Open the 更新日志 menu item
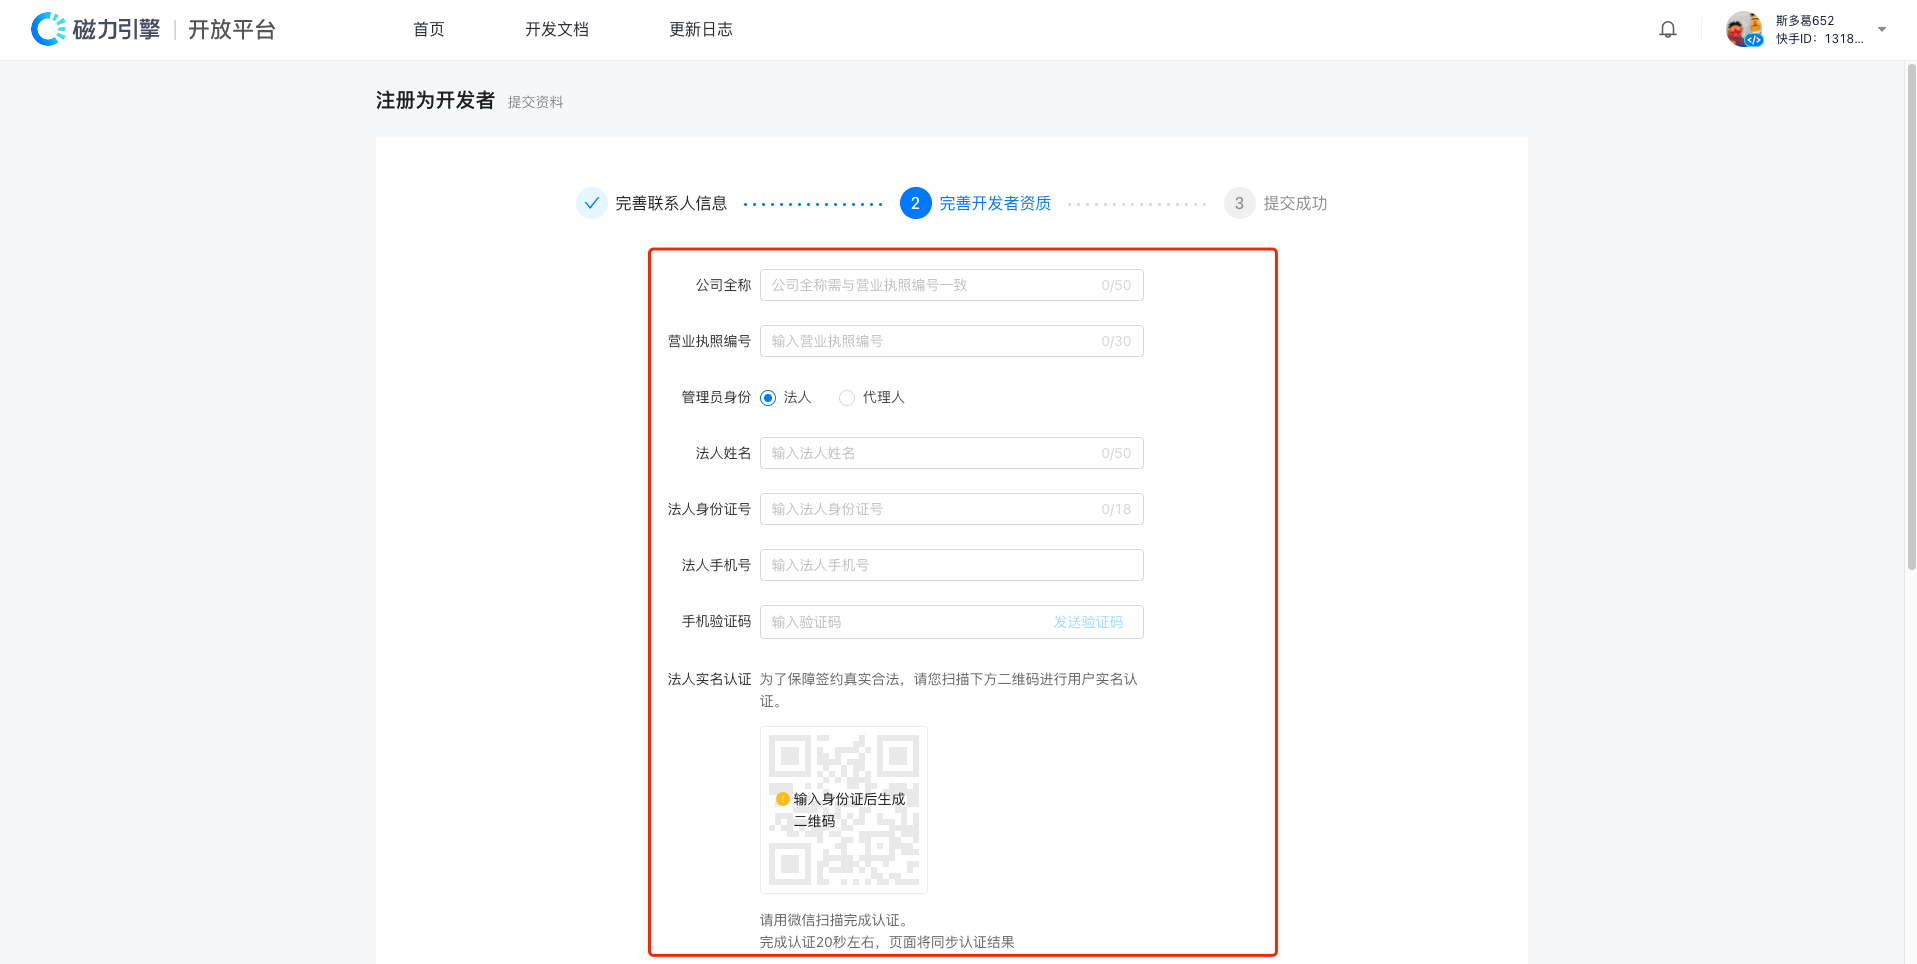 tap(701, 29)
